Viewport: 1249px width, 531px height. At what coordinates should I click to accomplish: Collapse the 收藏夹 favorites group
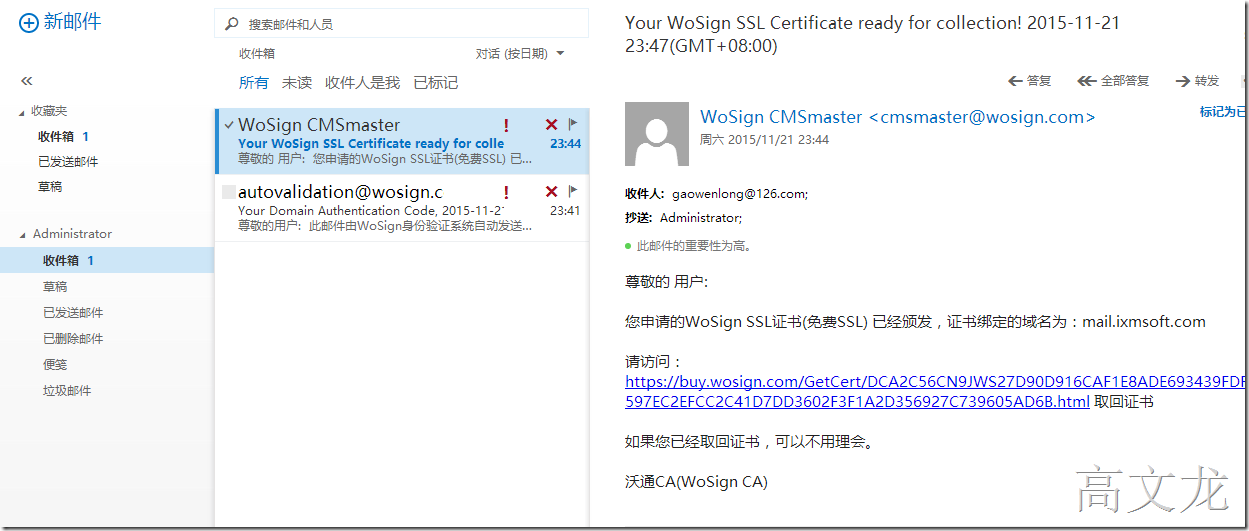tap(22, 112)
